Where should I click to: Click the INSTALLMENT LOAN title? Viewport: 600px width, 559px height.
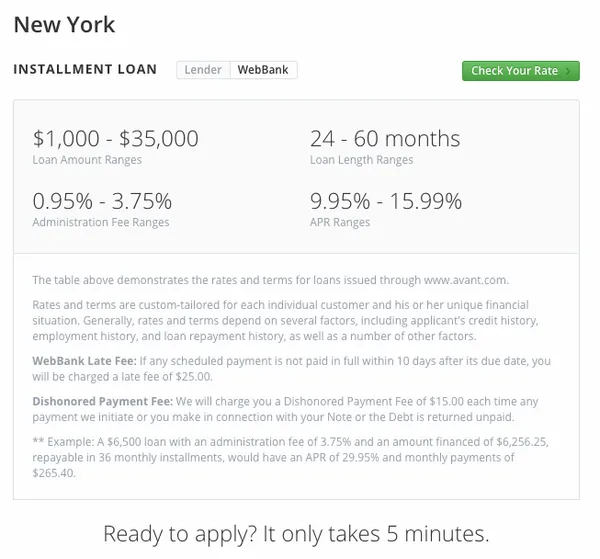click(85, 69)
